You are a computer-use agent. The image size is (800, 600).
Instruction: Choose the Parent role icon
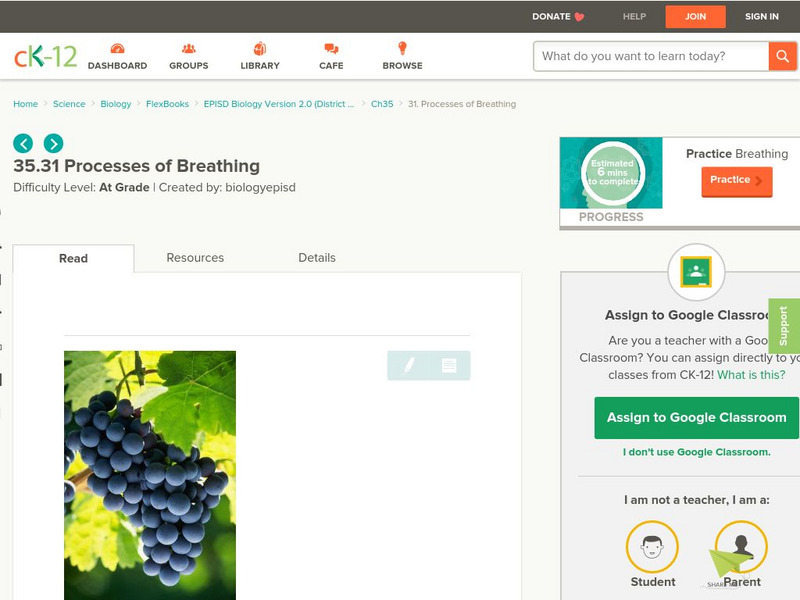click(x=741, y=546)
